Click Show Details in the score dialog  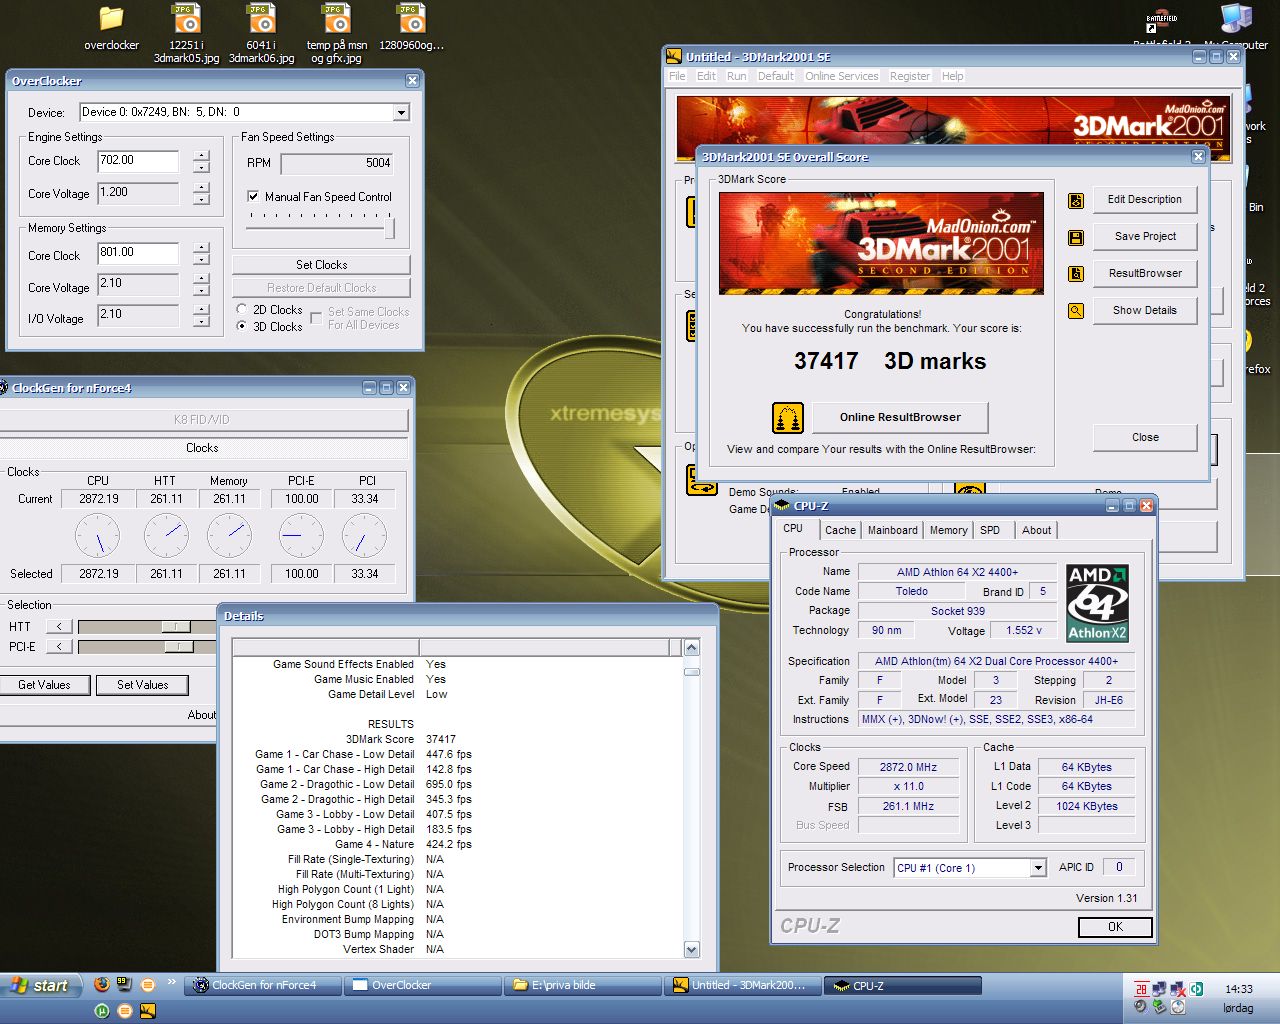[1145, 311]
